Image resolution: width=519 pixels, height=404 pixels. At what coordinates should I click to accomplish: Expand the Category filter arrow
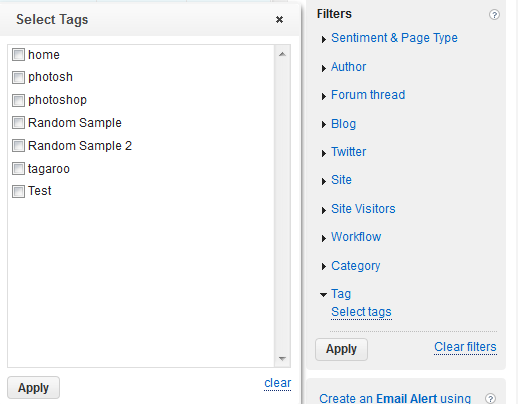(323, 267)
